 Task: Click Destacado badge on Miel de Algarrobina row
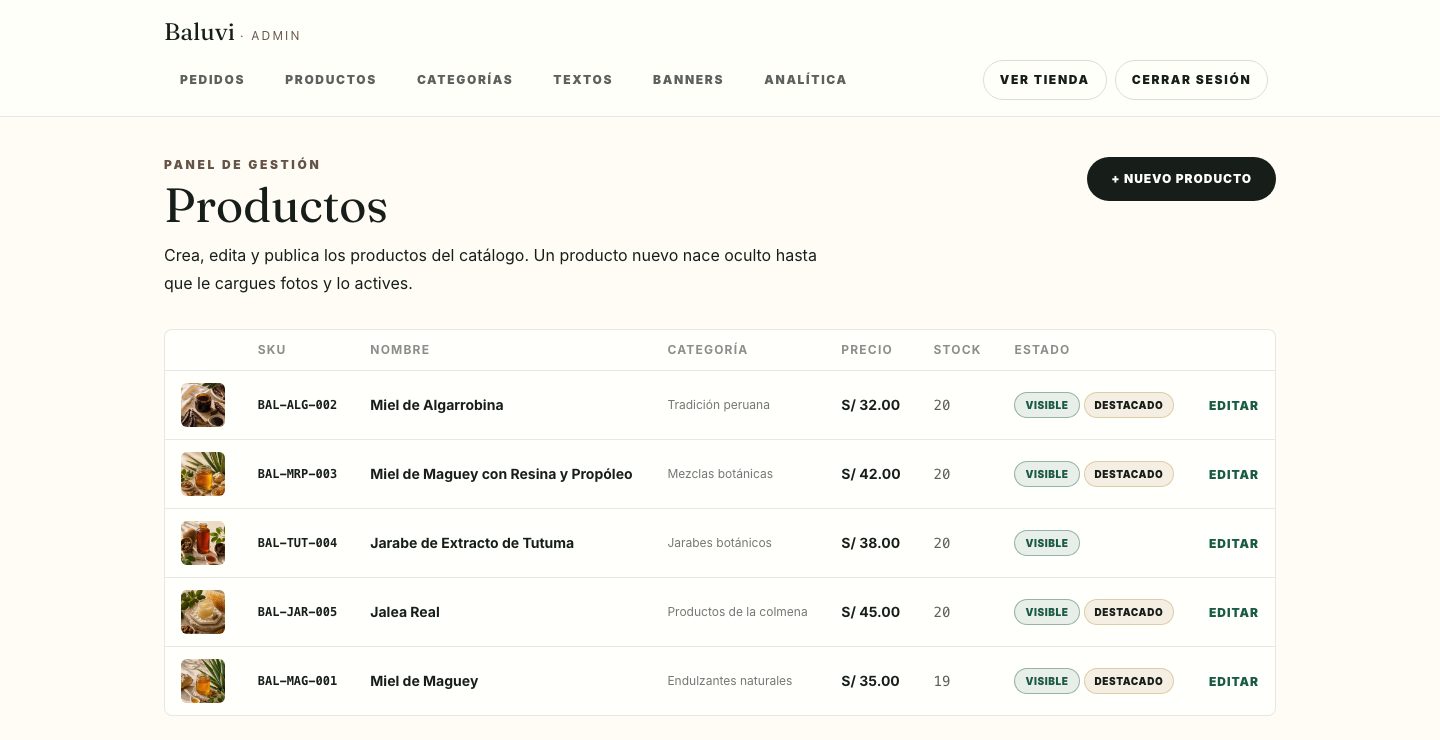(x=1129, y=405)
